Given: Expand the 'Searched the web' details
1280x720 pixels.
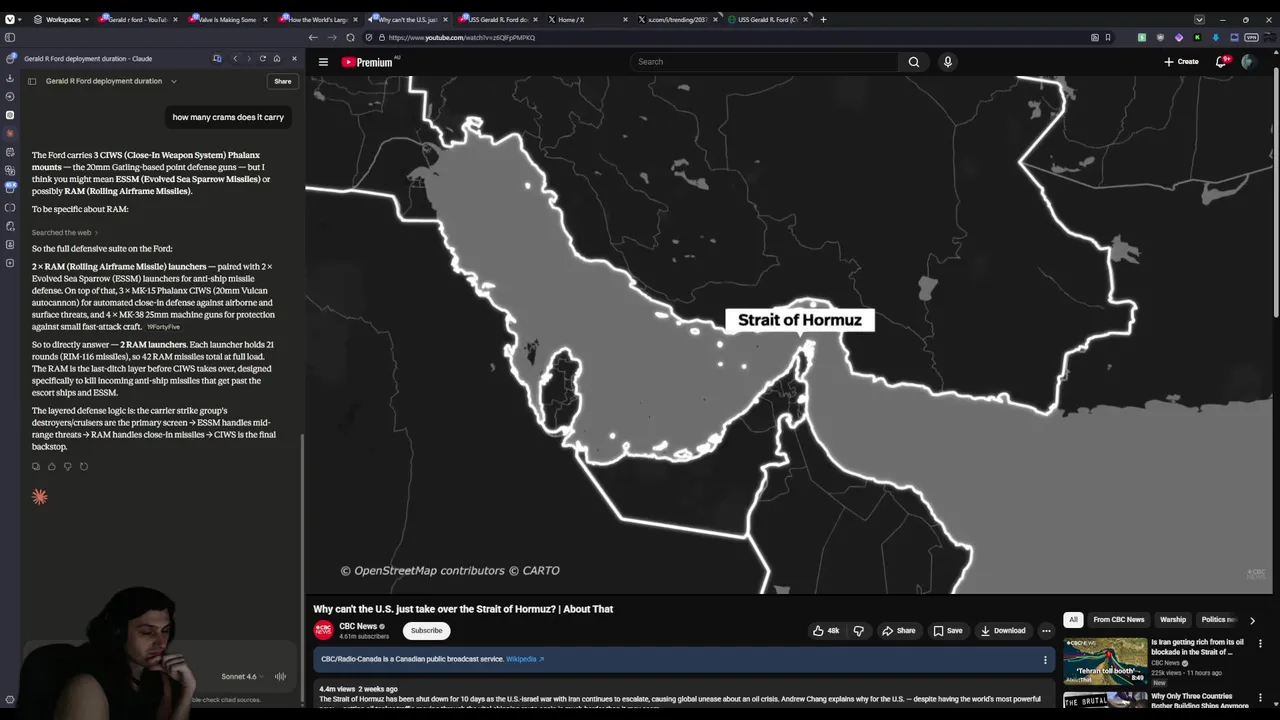Looking at the screenshot, I should click(x=65, y=232).
